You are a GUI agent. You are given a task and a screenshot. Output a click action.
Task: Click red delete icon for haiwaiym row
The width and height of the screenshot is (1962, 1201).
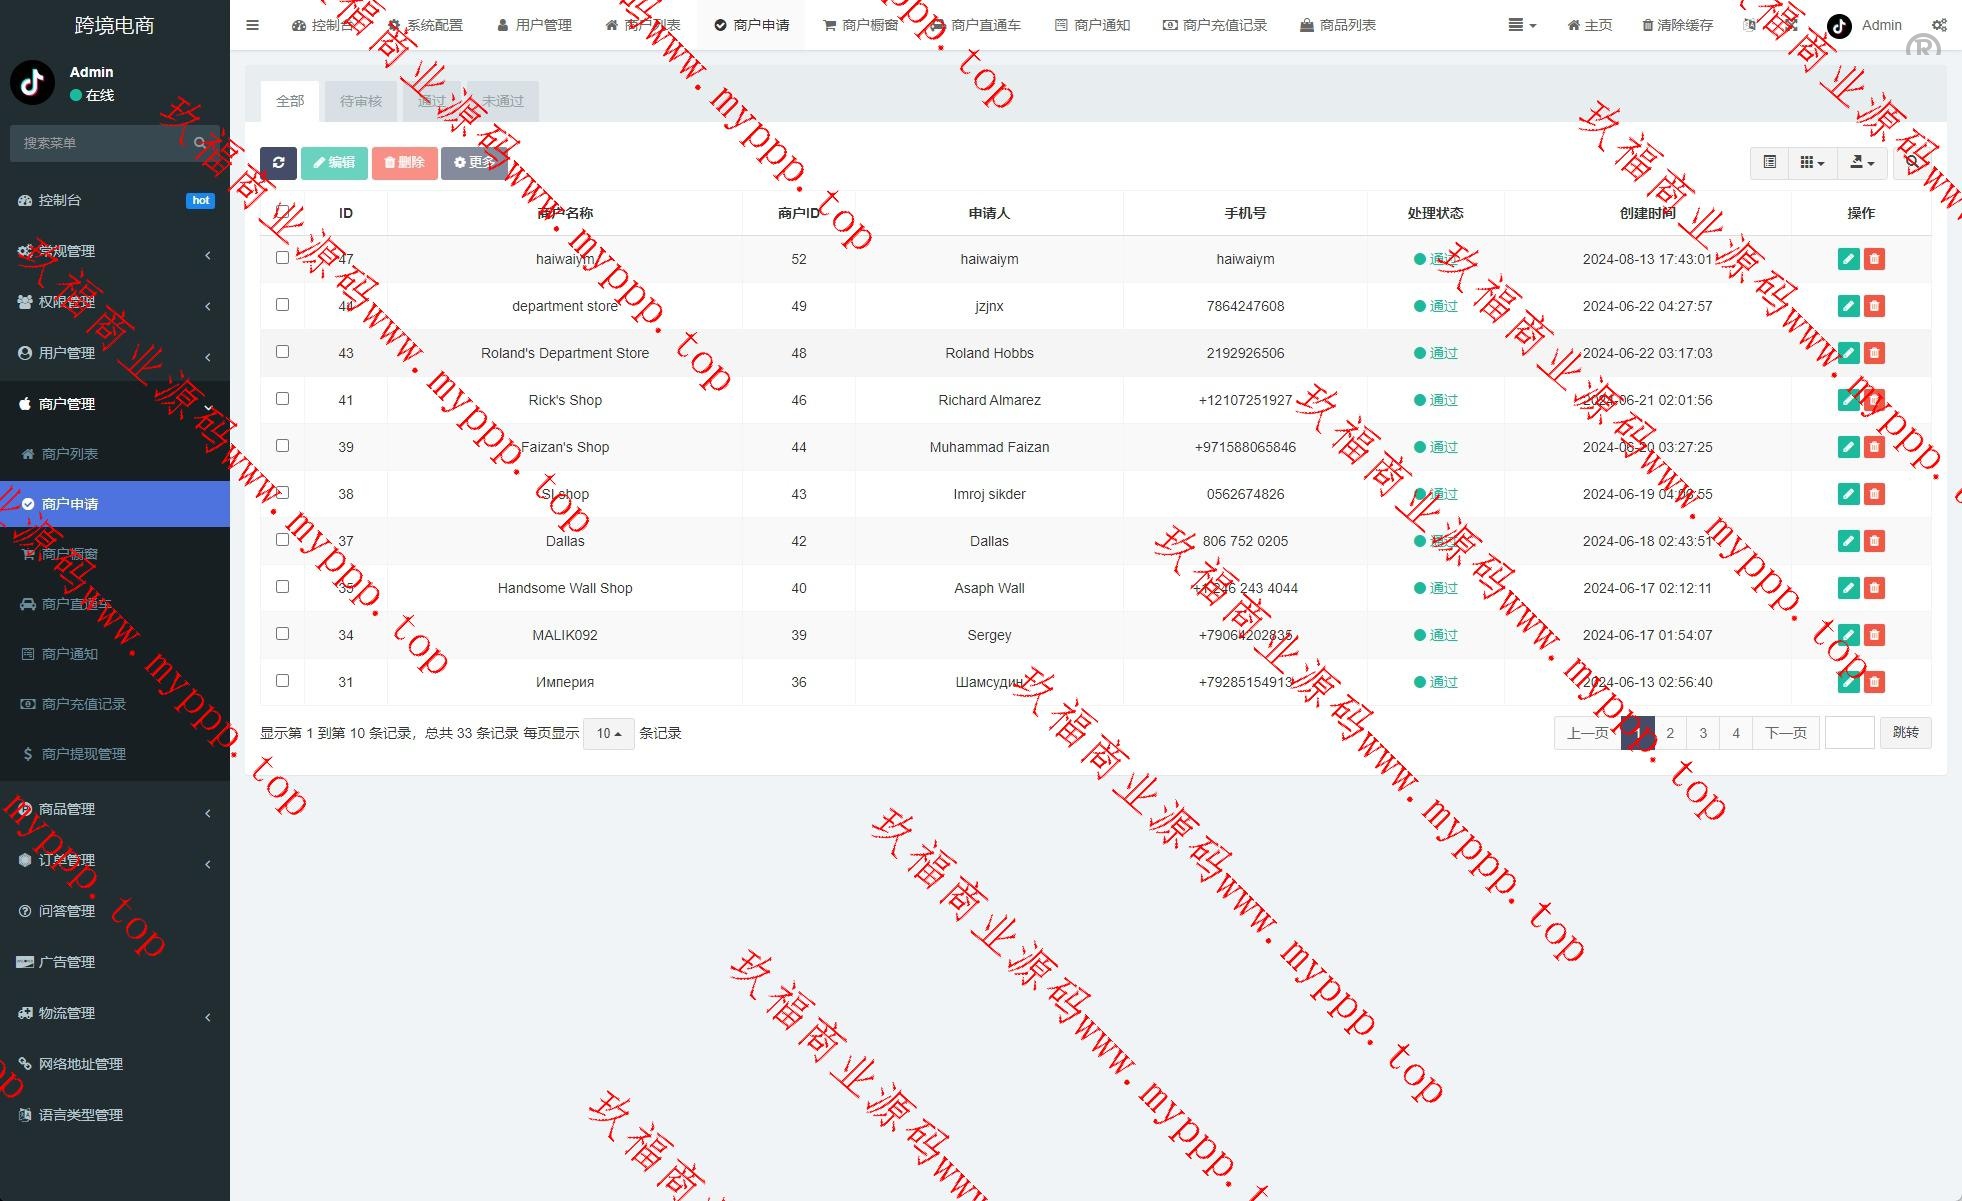[1874, 259]
